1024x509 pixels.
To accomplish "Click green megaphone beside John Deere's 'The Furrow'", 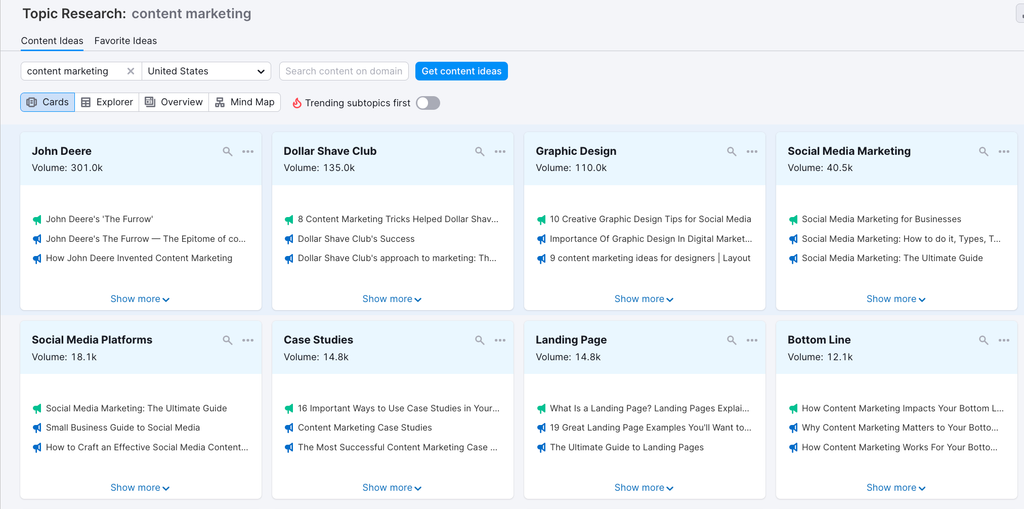I will pos(37,220).
